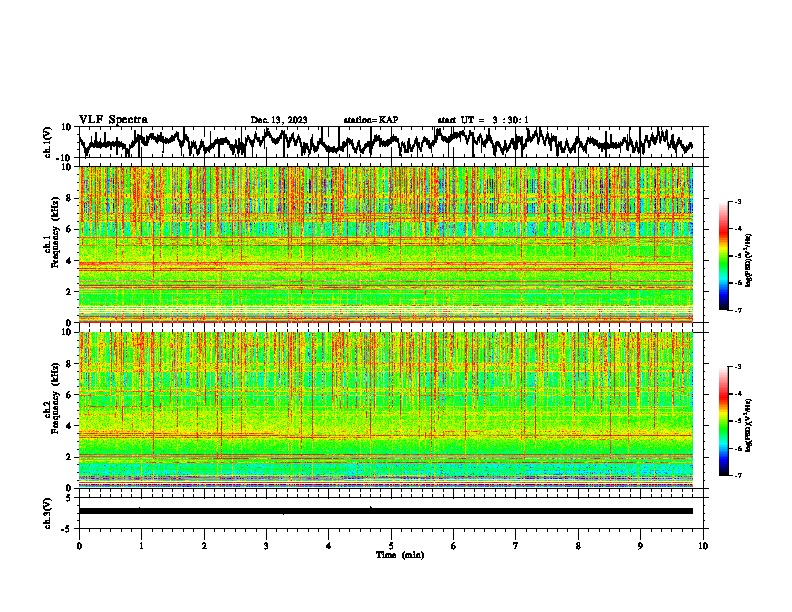
Task: Click the 4 kHz tick label of ch.2 spectrogram
Action: [x=70, y=426]
